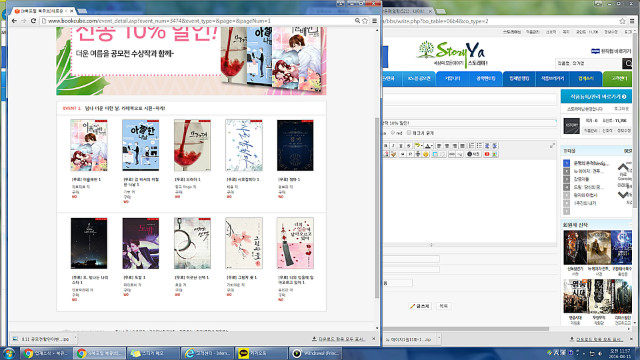The height and width of the screenshot is (360, 640).
Task: Insert a numbered list in editor
Action: point(471,146)
